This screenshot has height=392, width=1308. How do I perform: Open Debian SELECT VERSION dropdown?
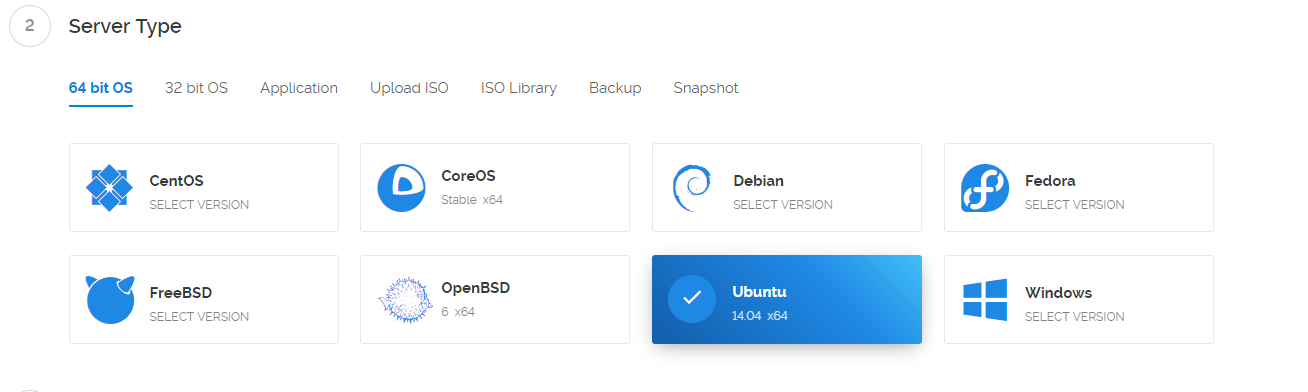click(x=783, y=205)
